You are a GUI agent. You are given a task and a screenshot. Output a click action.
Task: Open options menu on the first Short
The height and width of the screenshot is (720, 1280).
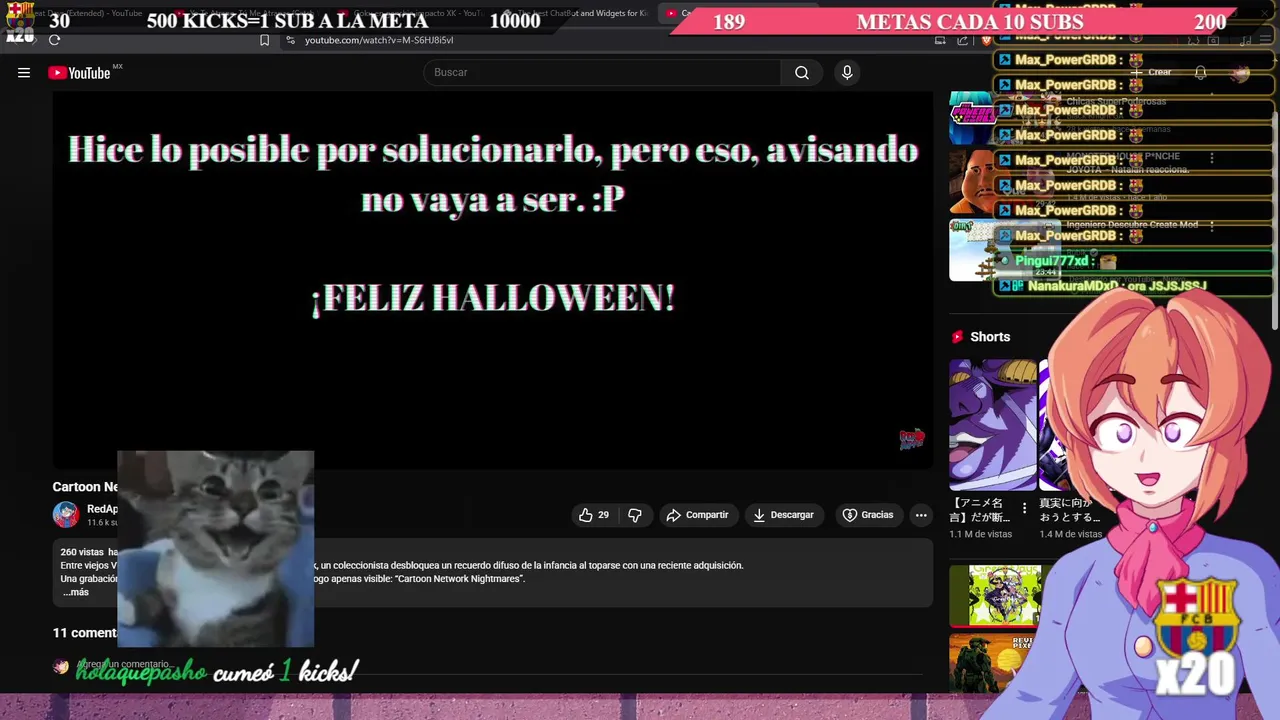(x=1024, y=508)
